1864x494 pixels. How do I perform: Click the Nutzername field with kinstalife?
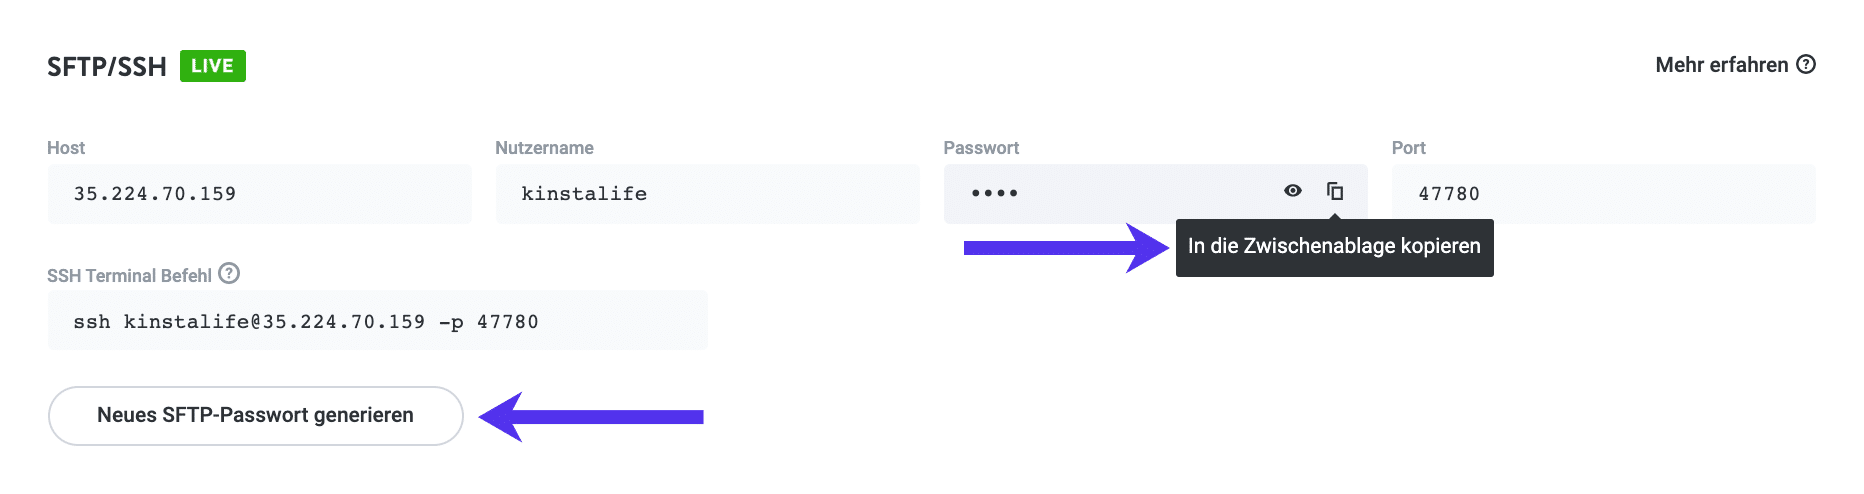click(707, 194)
